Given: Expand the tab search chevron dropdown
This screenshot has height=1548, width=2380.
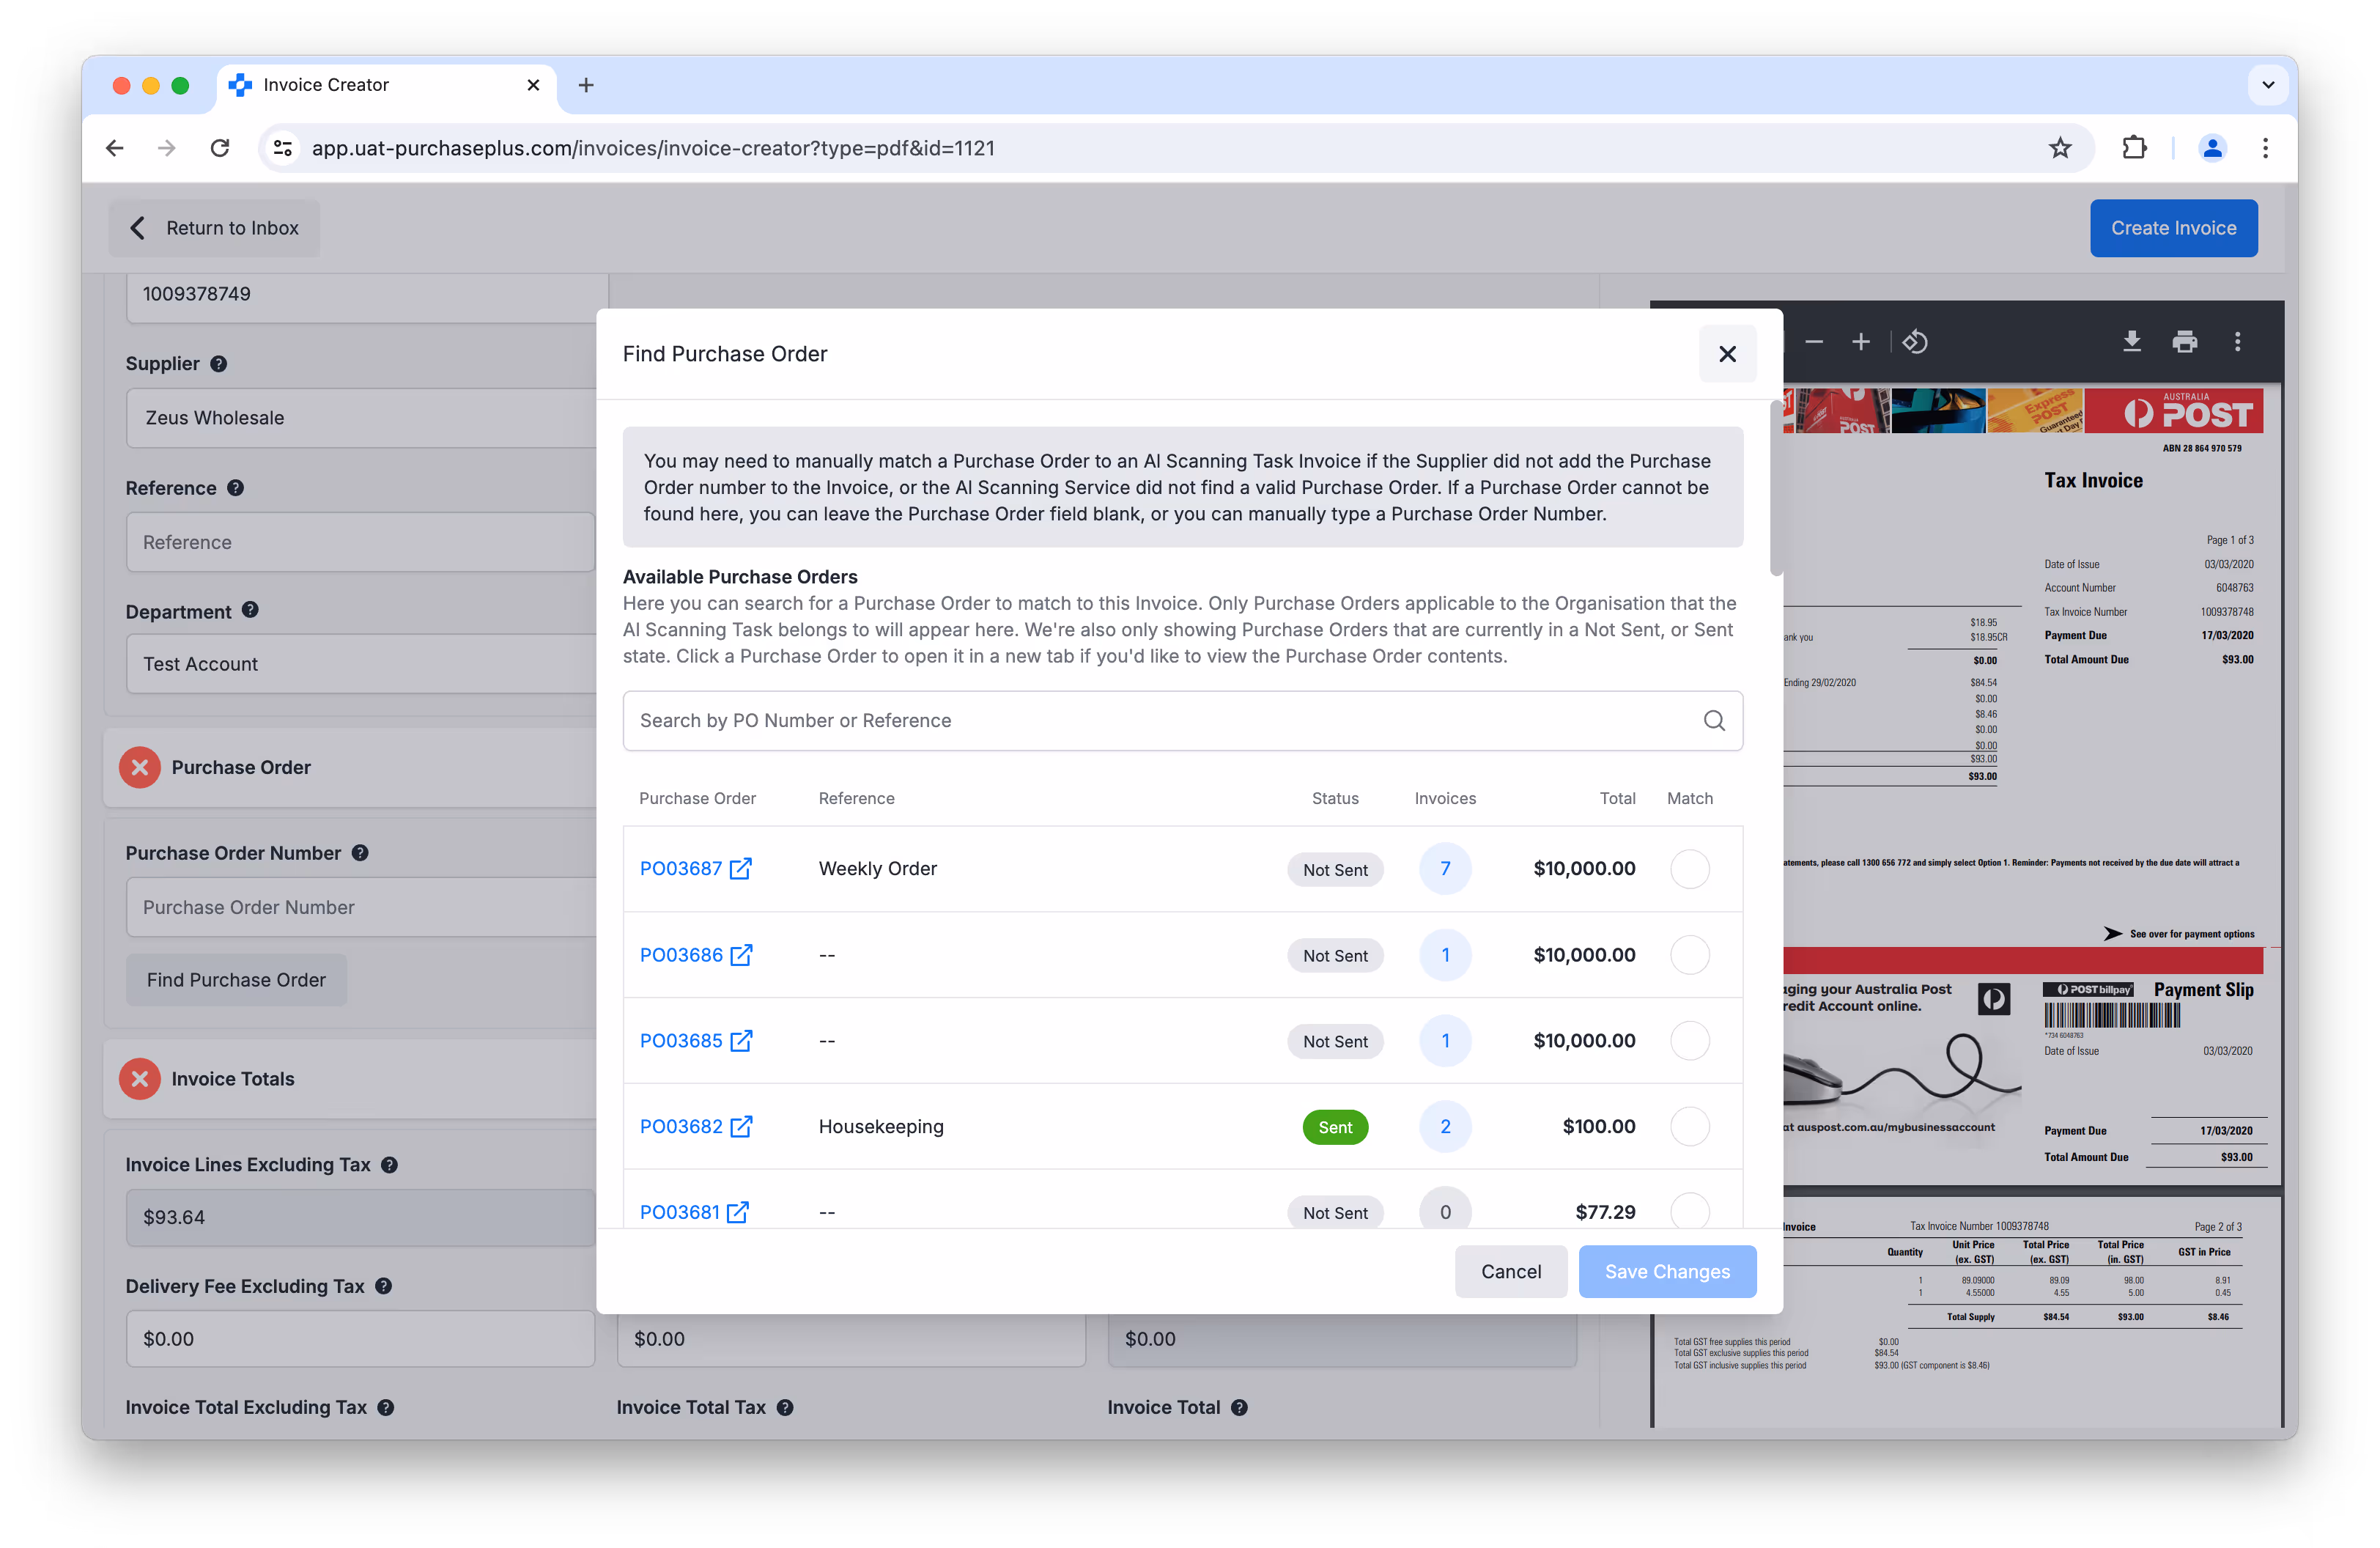Looking at the screenshot, I should (x=2268, y=85).
